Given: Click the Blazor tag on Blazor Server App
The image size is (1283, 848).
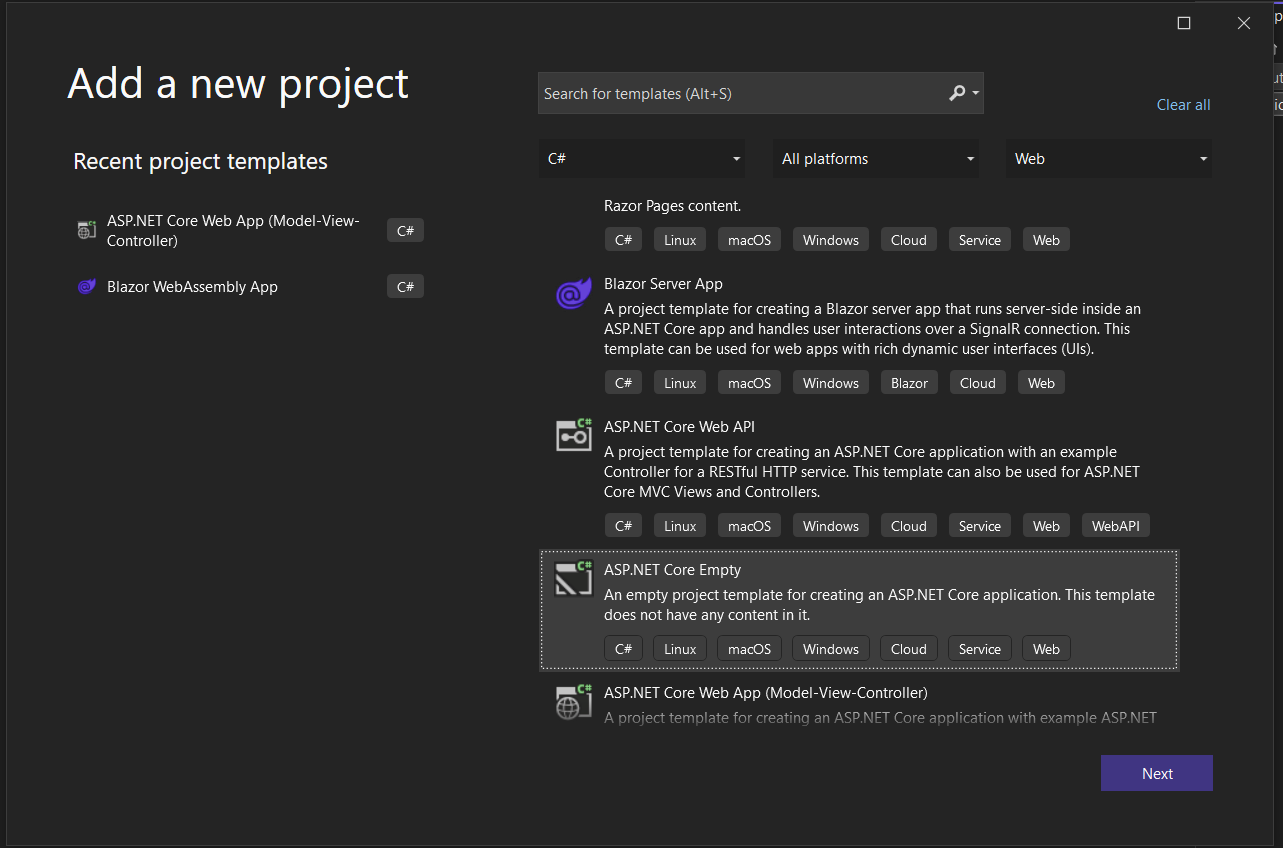Looking at the screenshot, I should (909, 383).
